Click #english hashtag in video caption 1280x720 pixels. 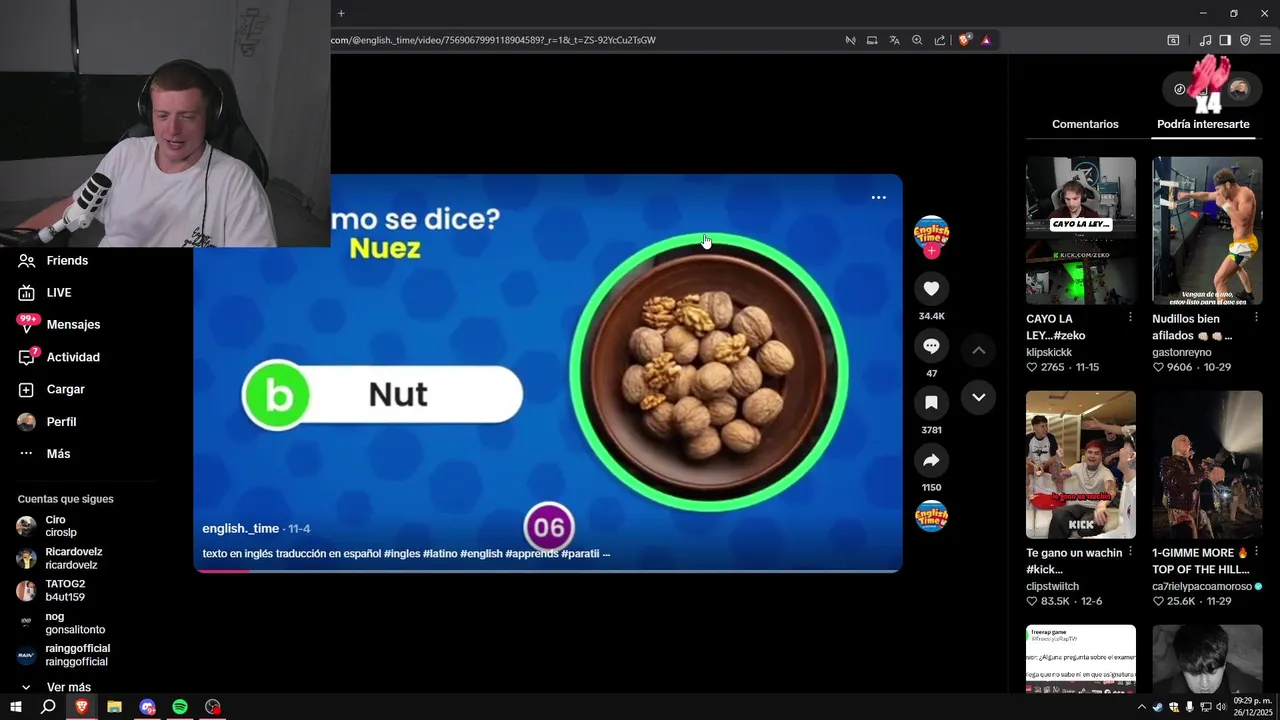pos(481,553)
